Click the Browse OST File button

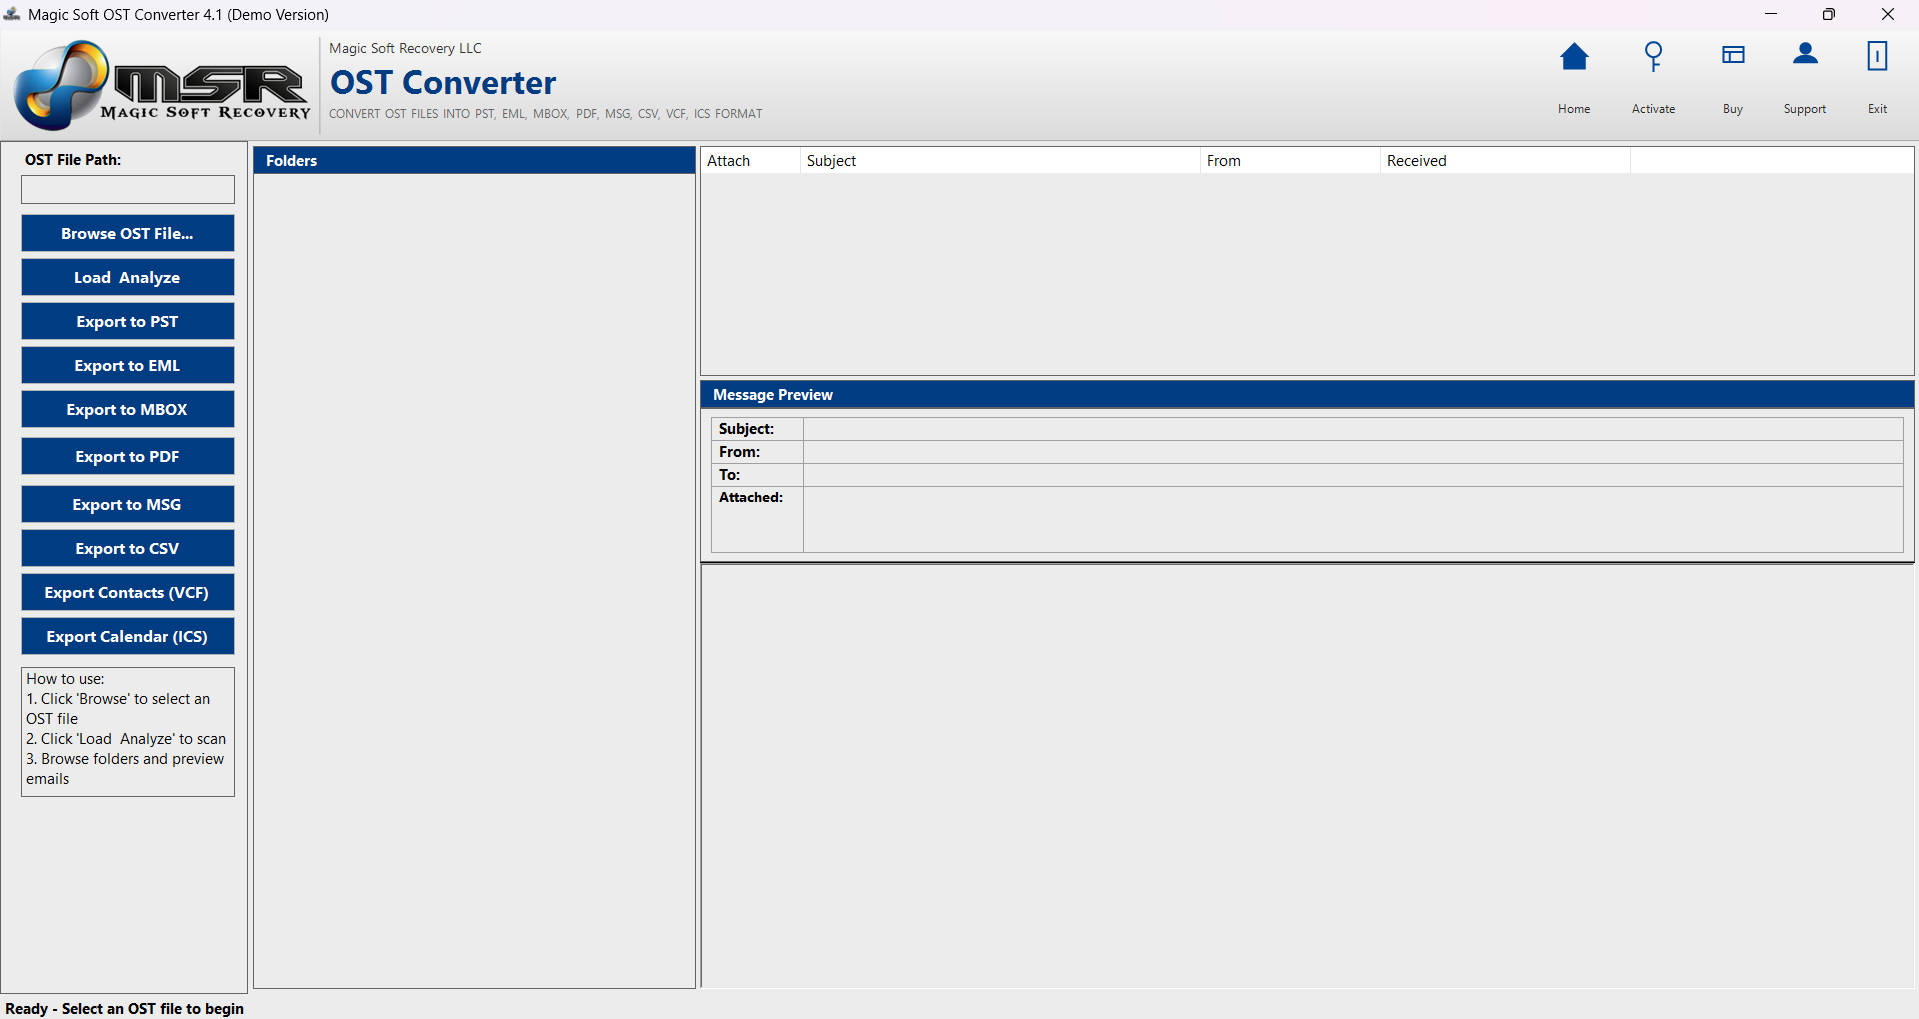pos(128,233)
